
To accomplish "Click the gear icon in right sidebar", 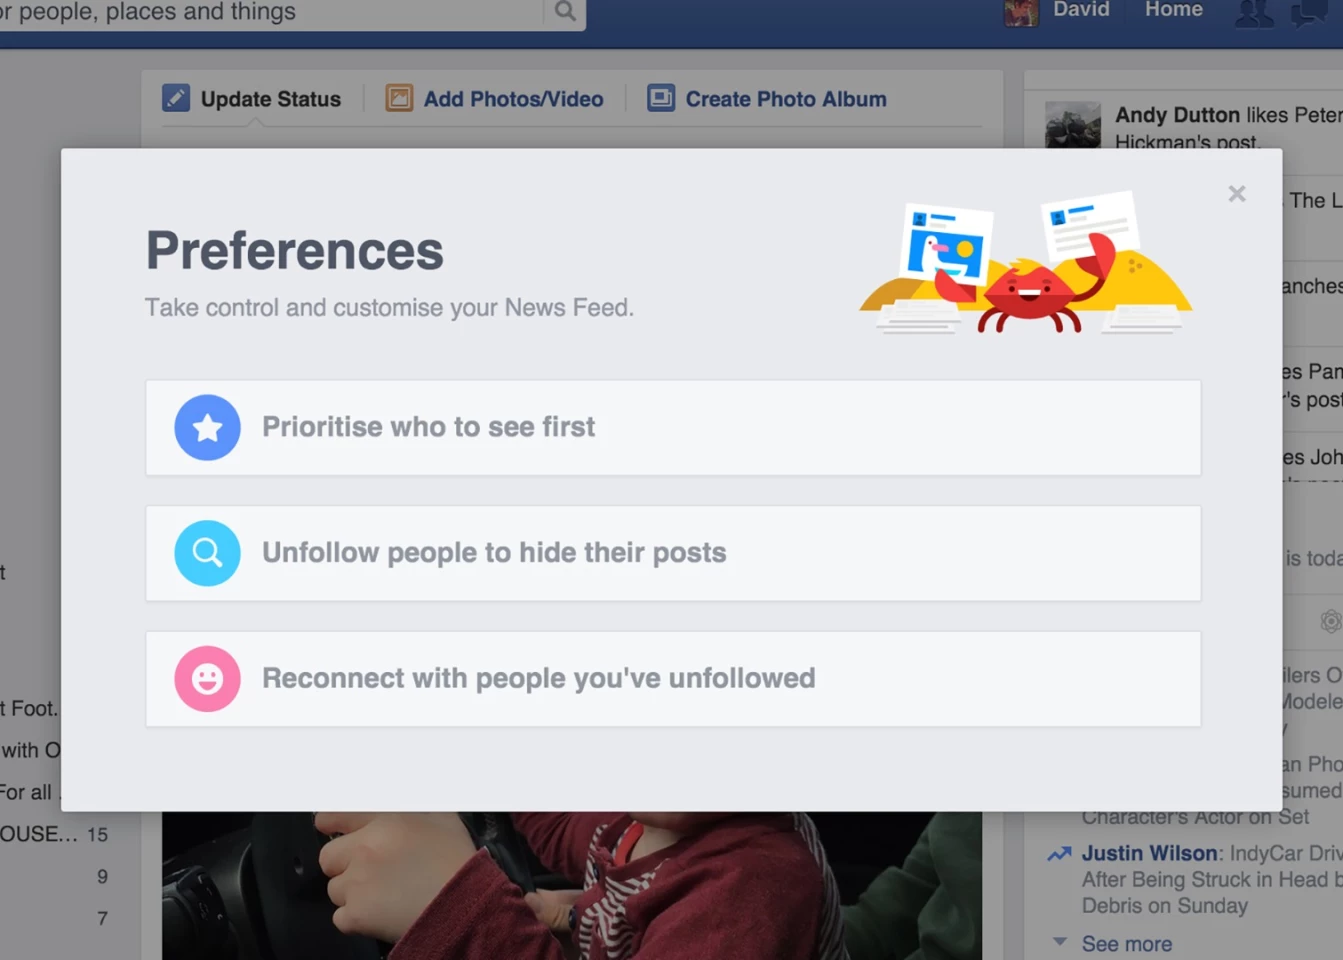I will pos(1331,621).
